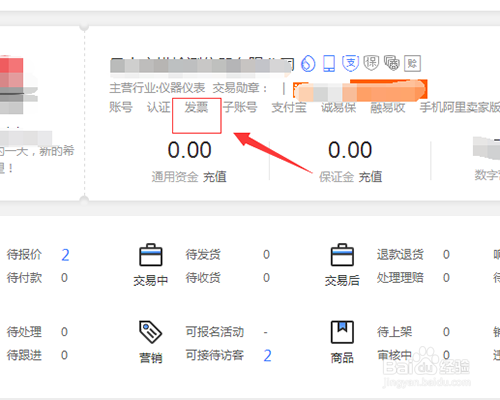The height and width of the screenshot is (400, 500).
Task: Click the 赊 square badge icon
Action: tap(412, 63)
